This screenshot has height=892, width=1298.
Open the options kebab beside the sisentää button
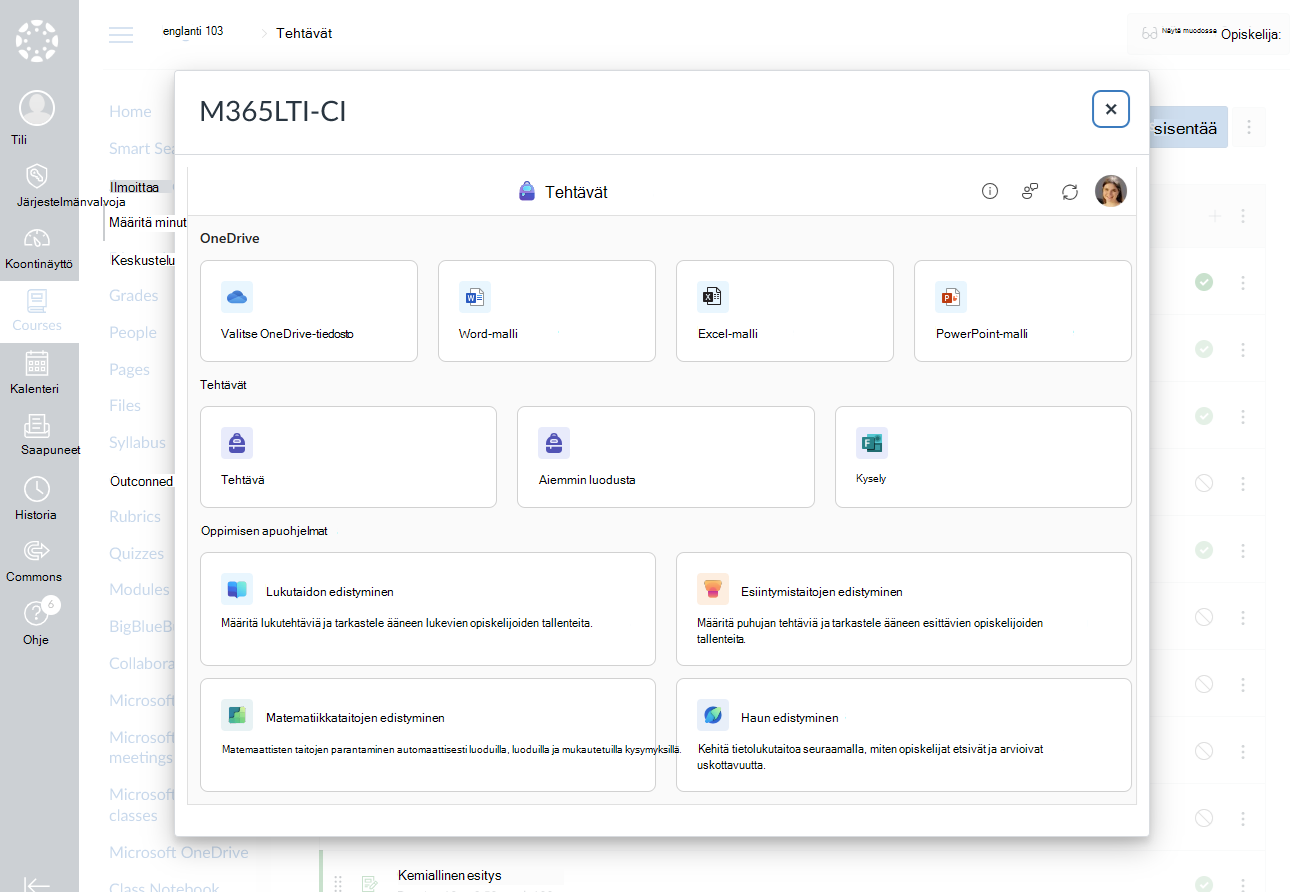click(x=1248, y=128)
